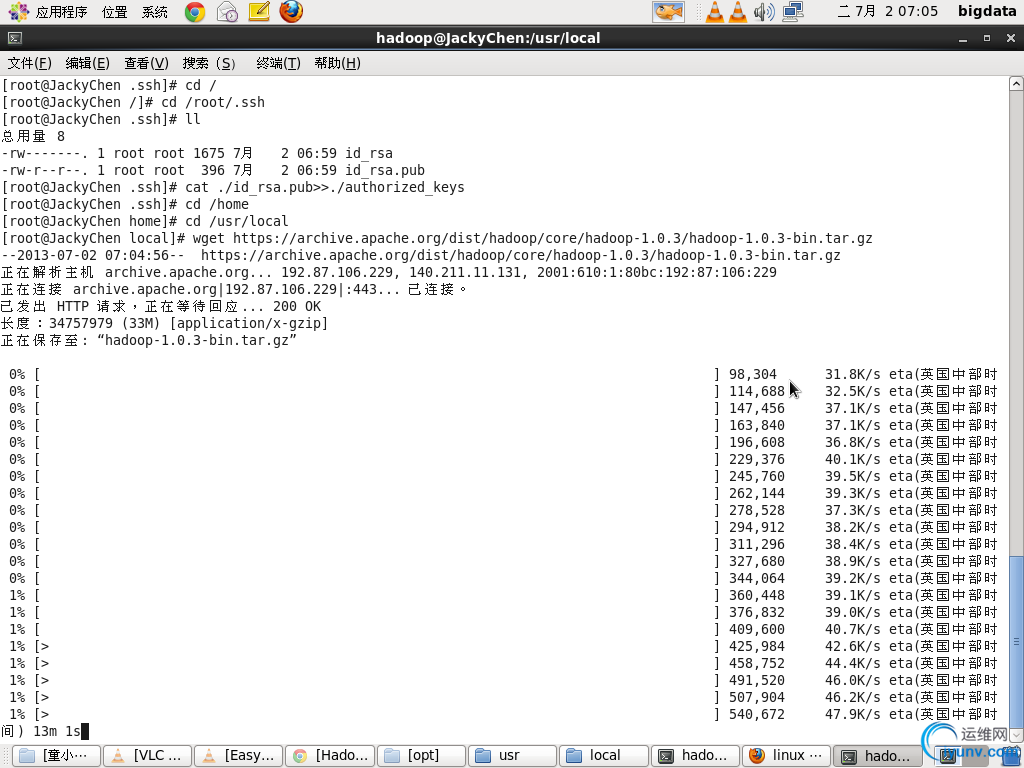1024x768 pixels.
Task: Switch to [Hado... Chrome taskbar window
Action: [x=330, y=756]
